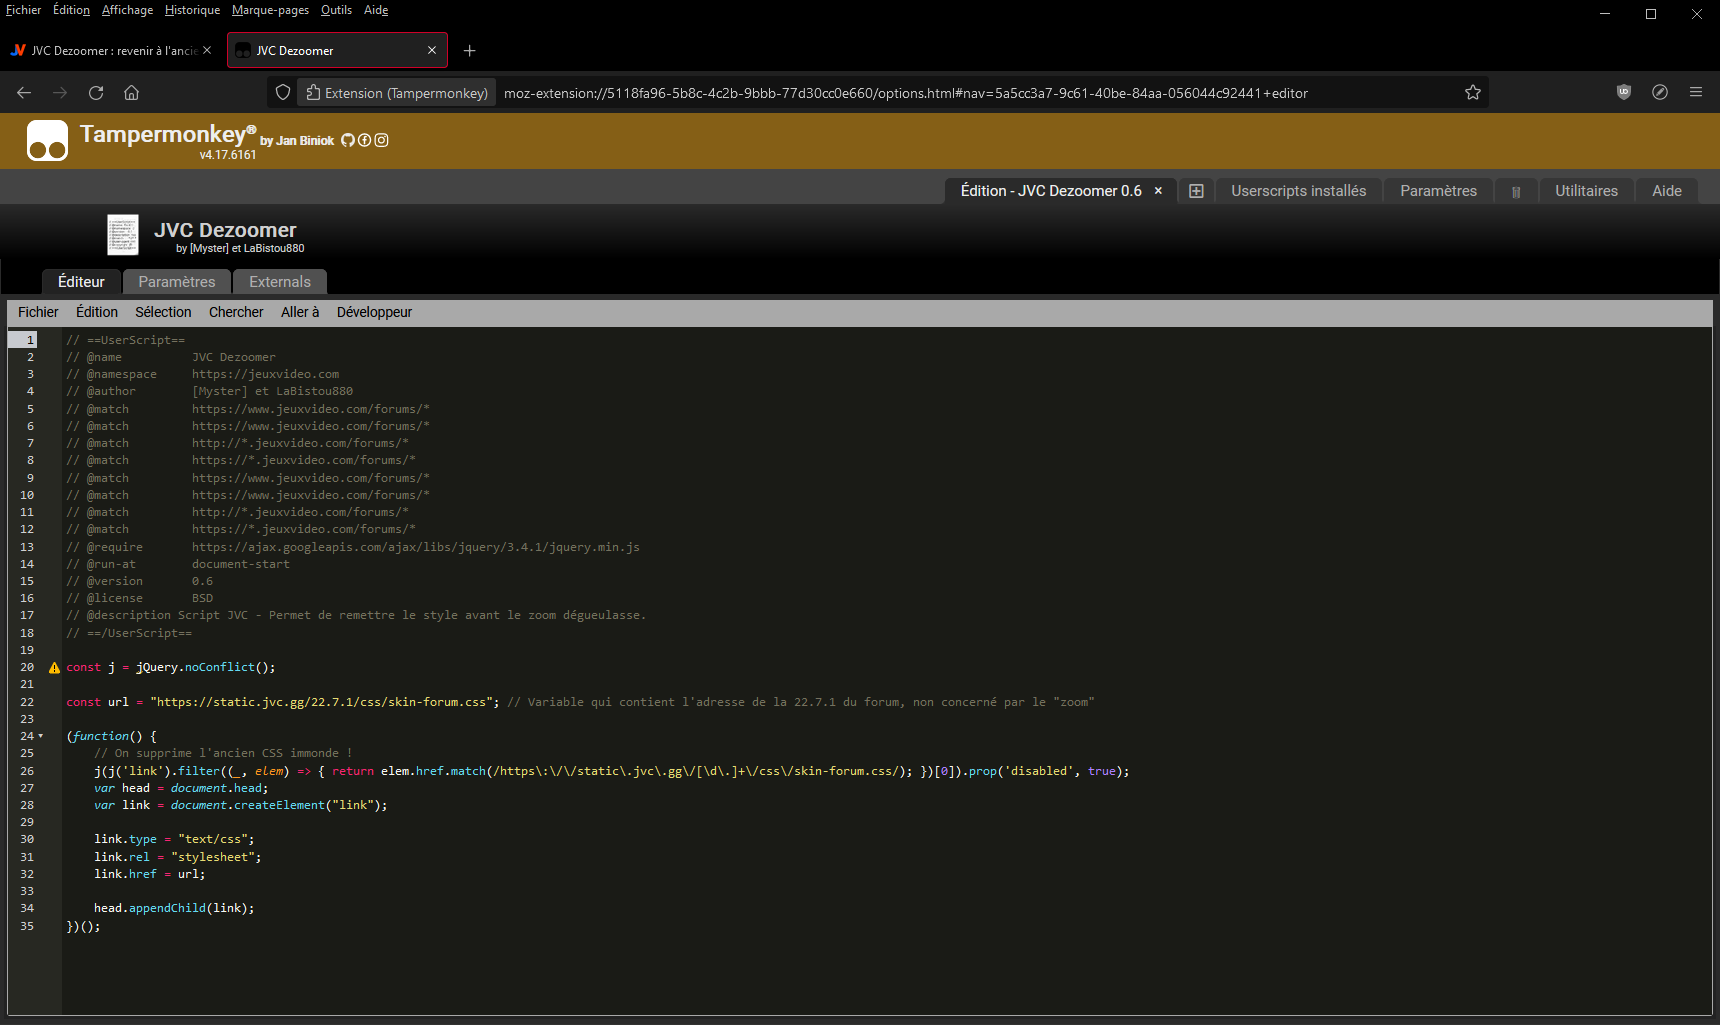Click line number 35 in the gutter
This screenshot has height=1025, width=1720.
[x=27, y=926]
